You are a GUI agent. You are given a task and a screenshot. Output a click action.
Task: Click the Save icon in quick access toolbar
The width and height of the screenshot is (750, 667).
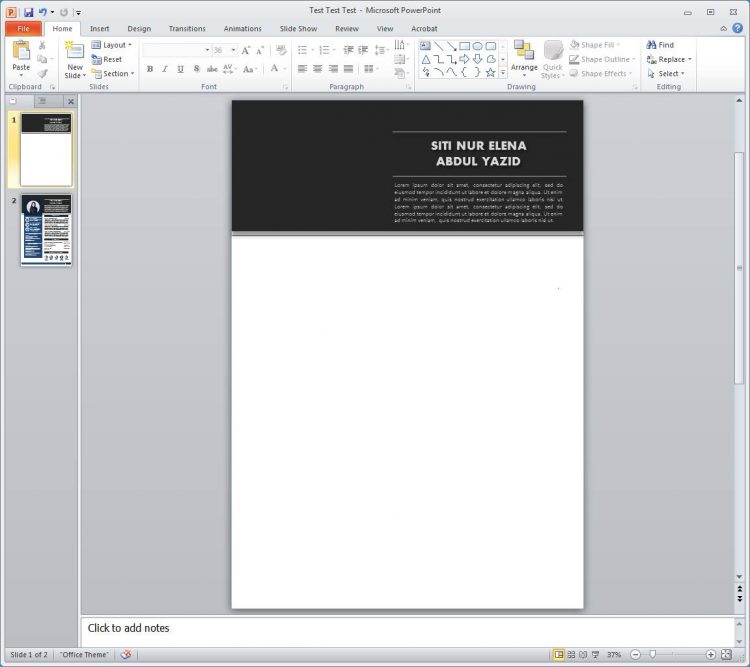[x=29, y=12]
